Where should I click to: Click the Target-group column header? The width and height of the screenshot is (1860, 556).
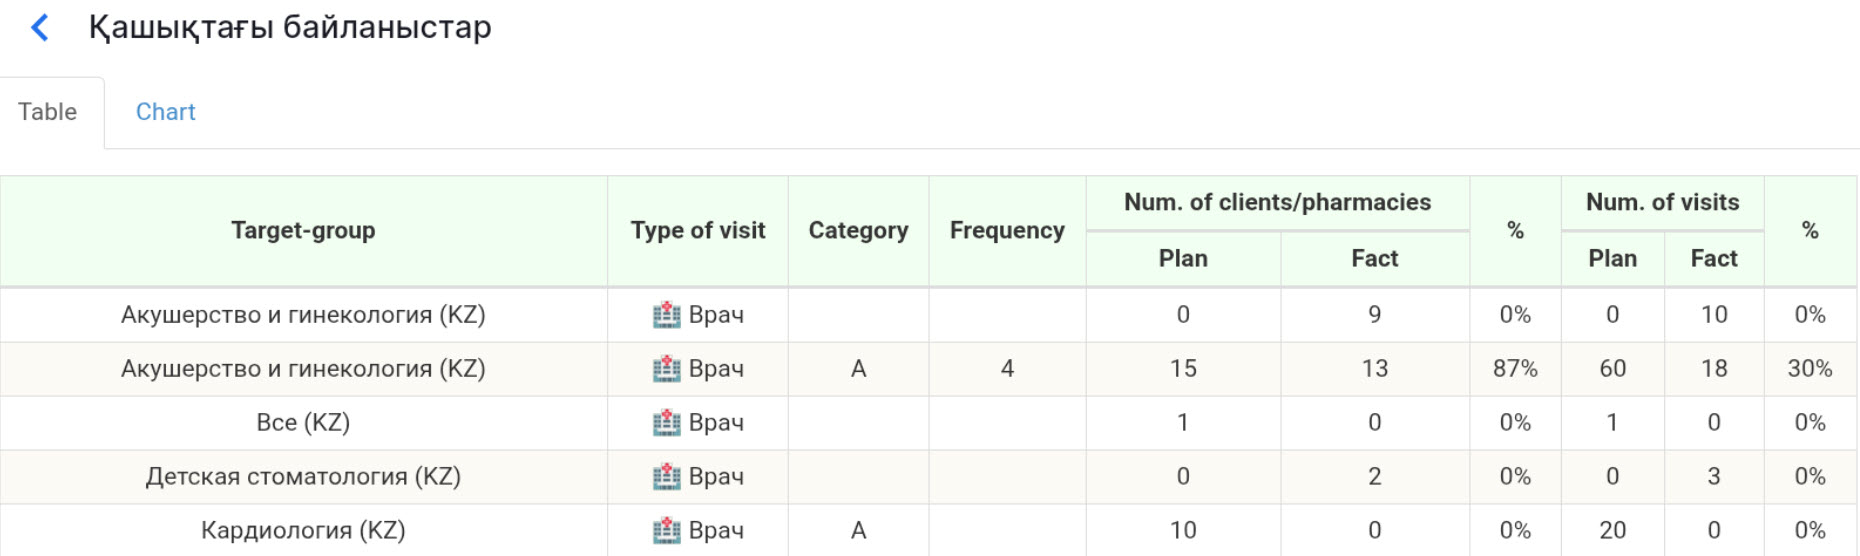[303, 231]
